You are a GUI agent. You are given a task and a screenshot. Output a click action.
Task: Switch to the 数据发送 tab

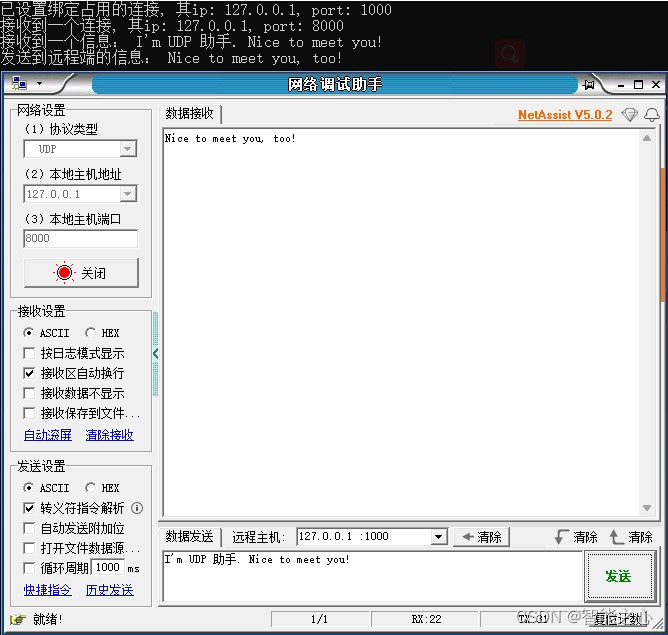190,537
